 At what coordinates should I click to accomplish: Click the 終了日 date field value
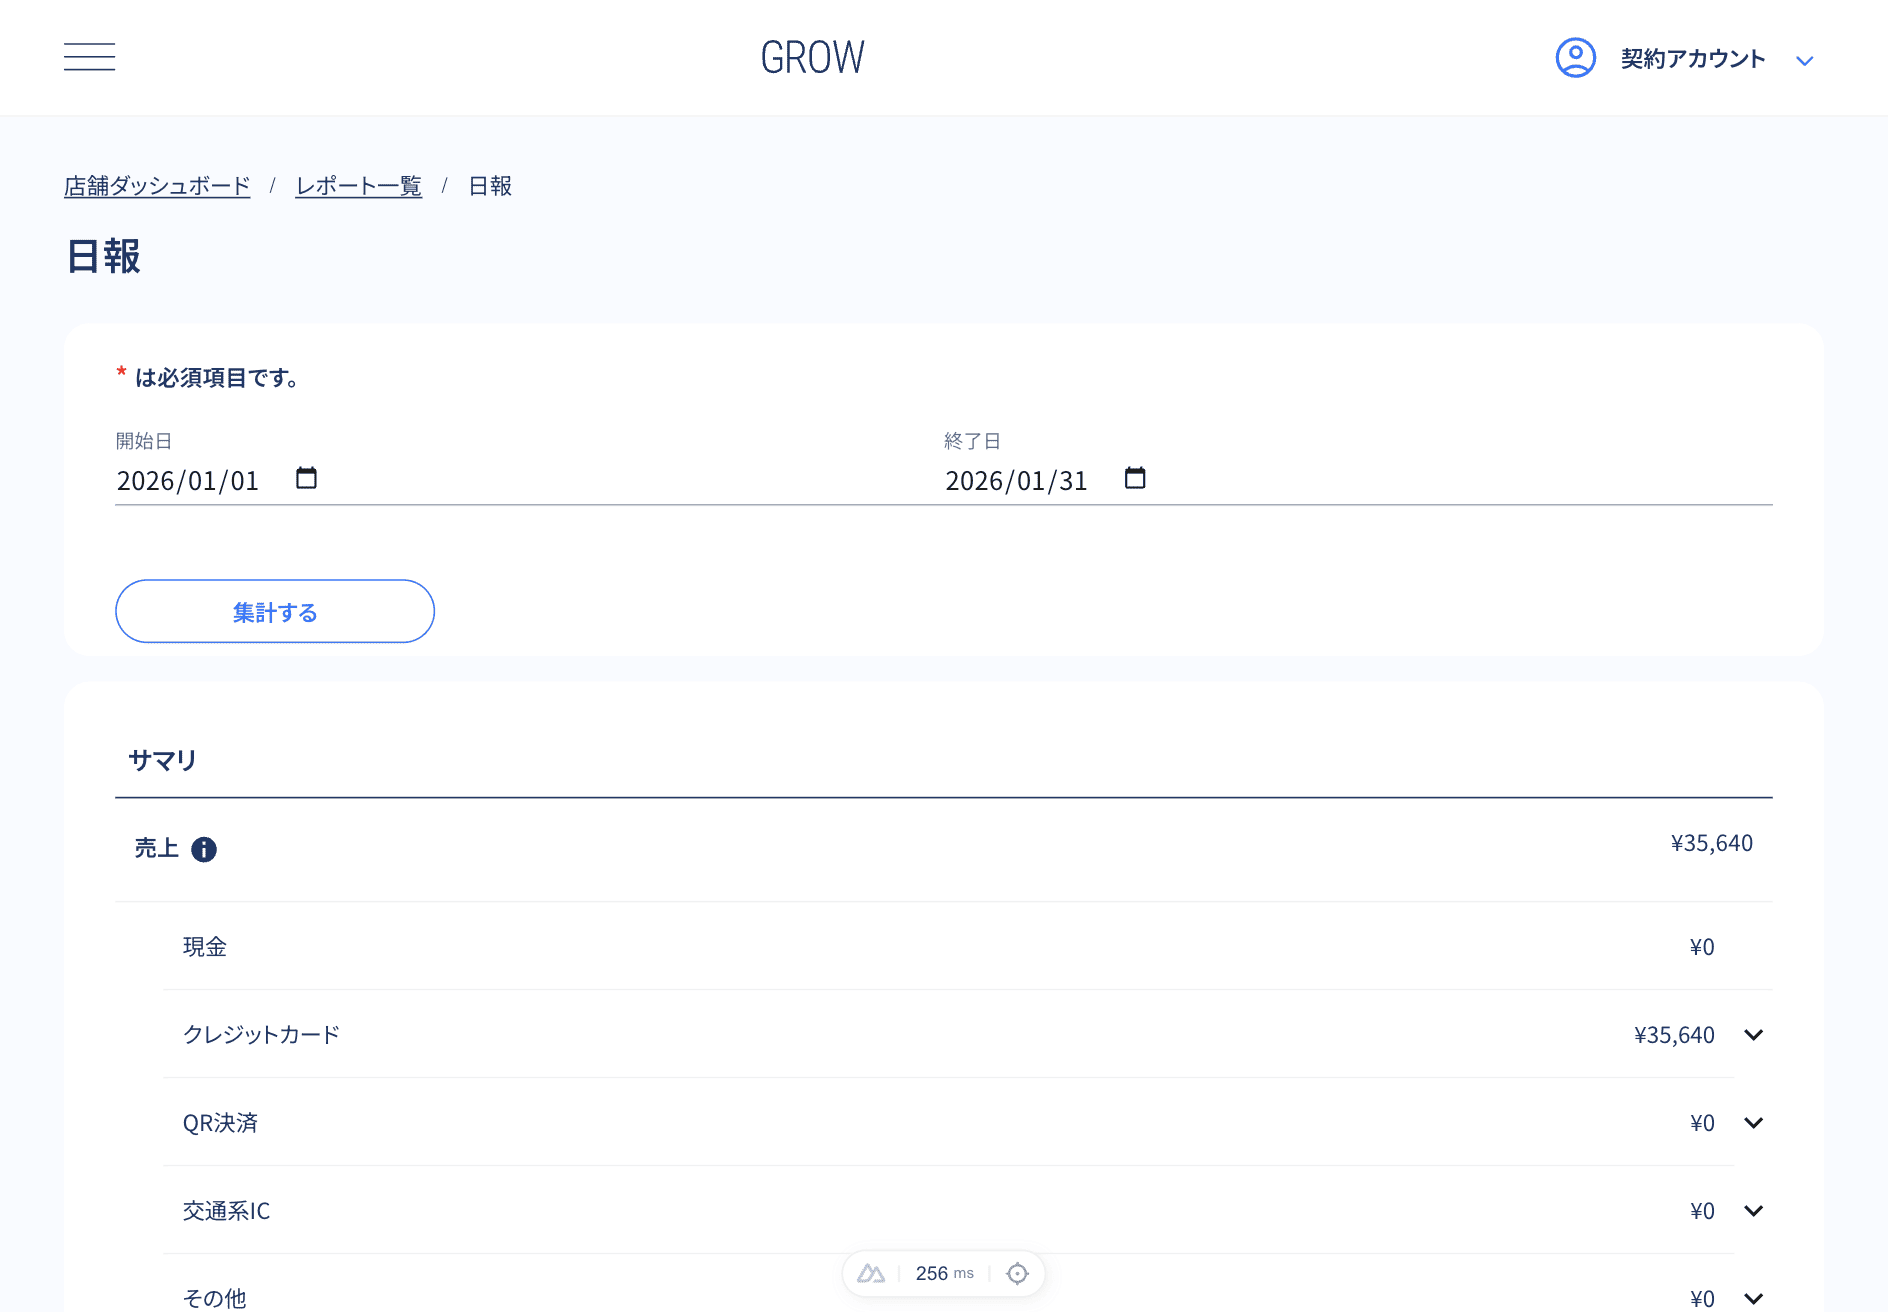click(x=1016, y=481)
